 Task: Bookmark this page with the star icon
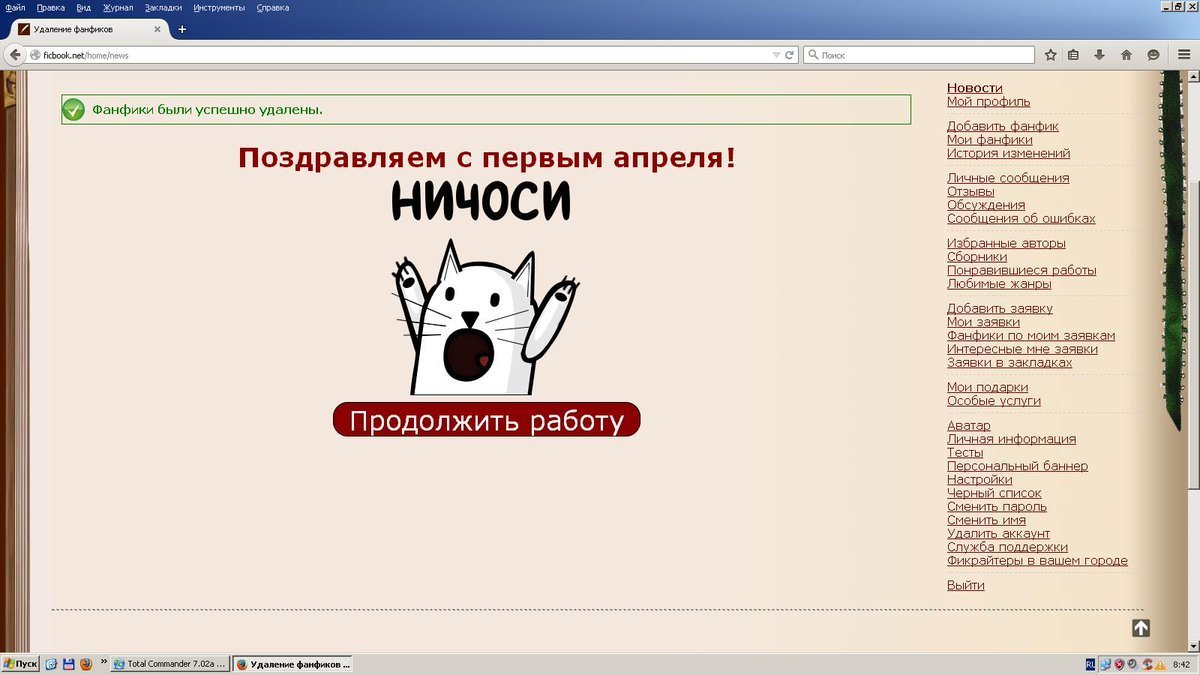coord(1051,55)
